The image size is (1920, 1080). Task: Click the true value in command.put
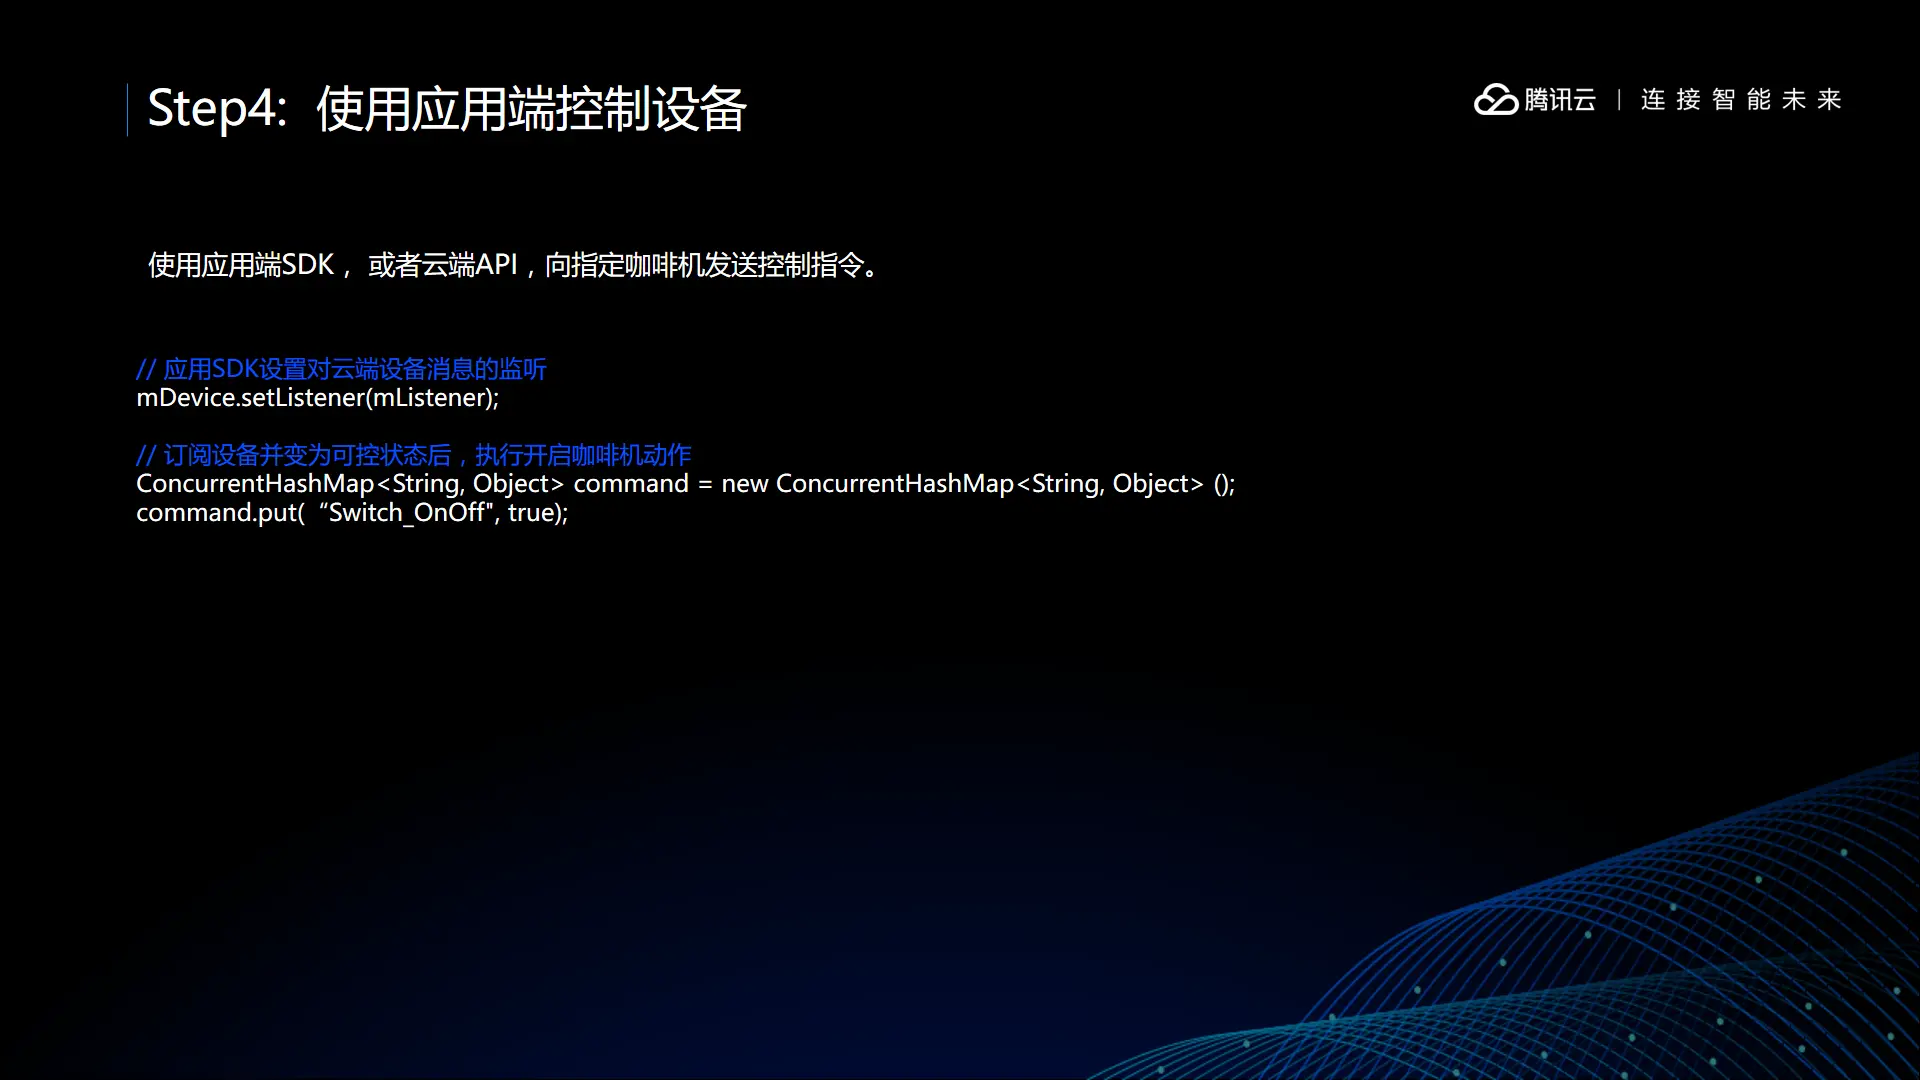pyautogui.click(x=530, y=513)
